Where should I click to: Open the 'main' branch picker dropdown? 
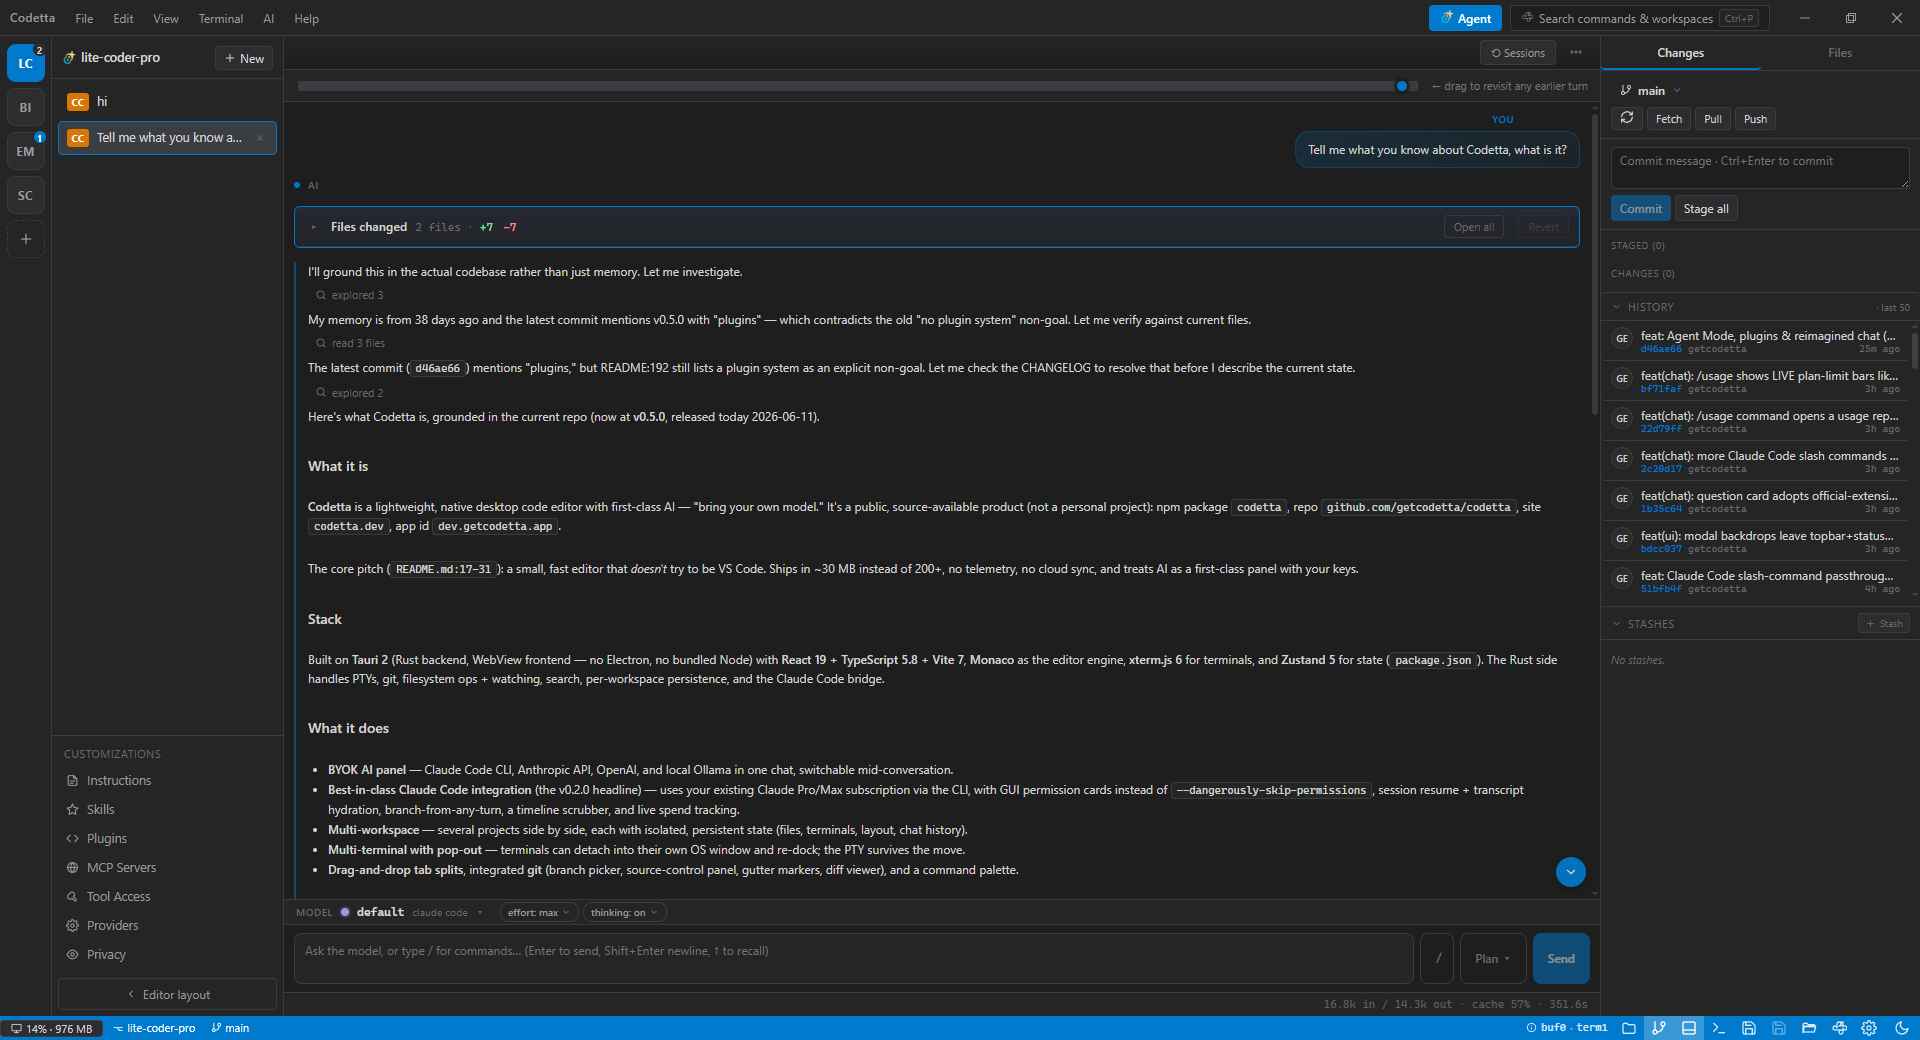click(x=1651, y=91)
